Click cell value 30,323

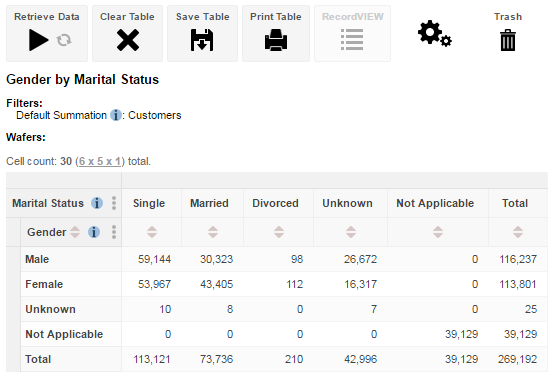pyautogui.click(x=216, y=259)
